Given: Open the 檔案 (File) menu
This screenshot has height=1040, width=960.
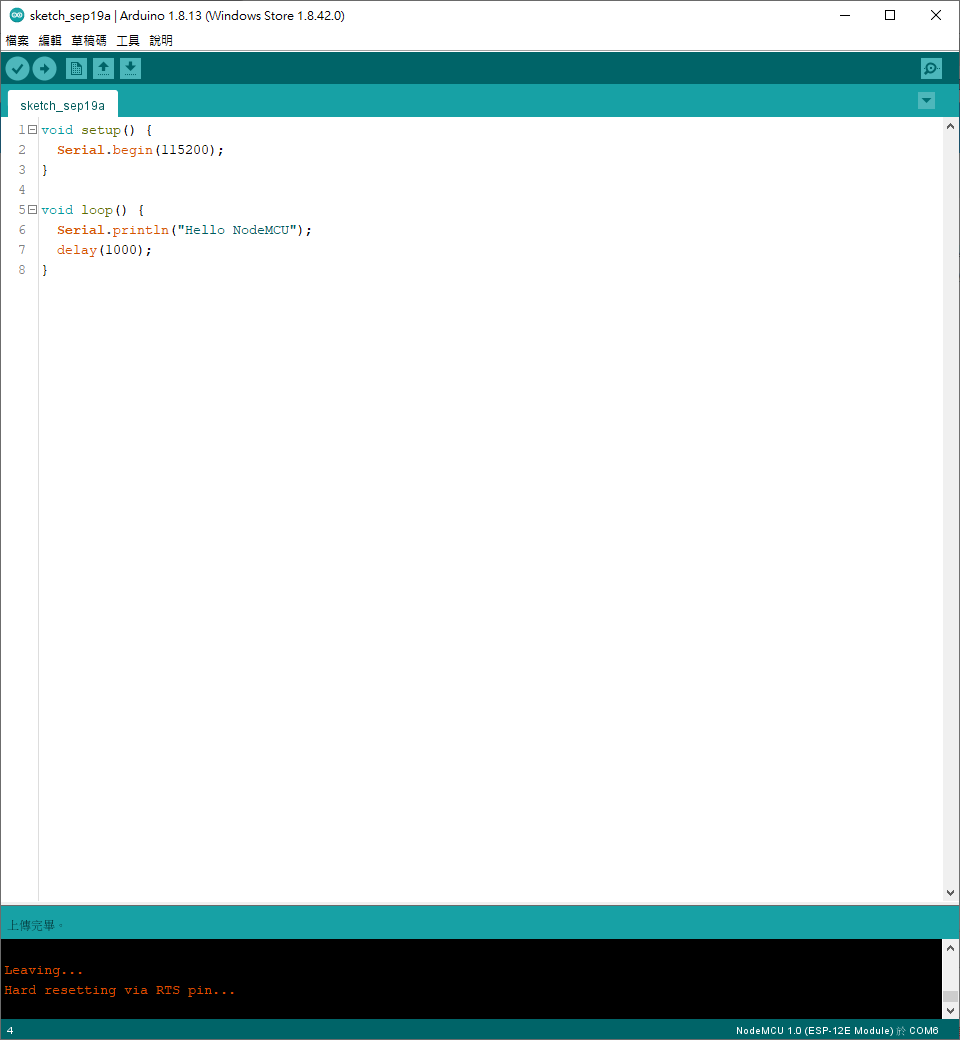Looking at the screenshot, I should (17, 40).
